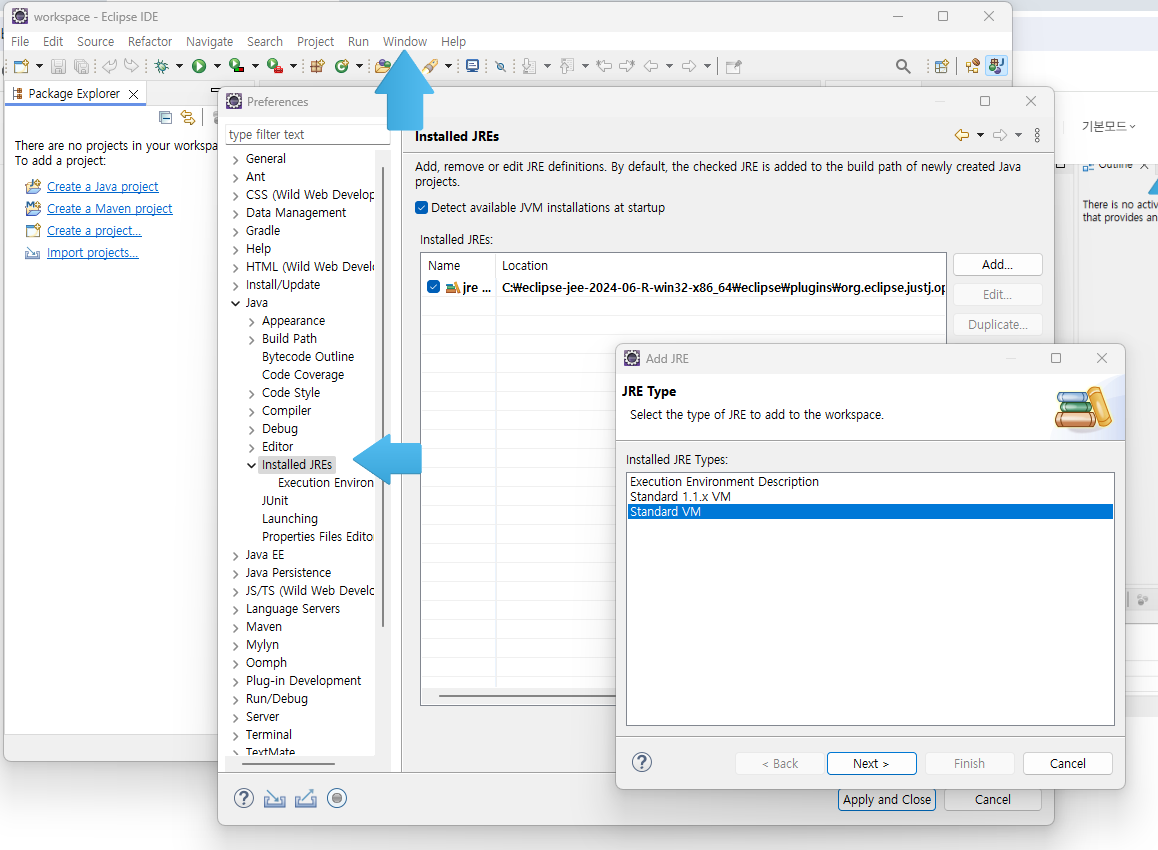Collapse the Installed JREs node

tap(252, 465)
